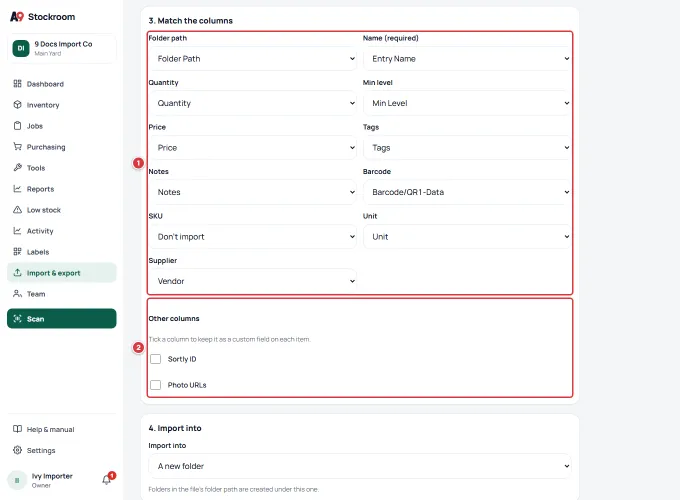Screen dimensions: 680x500
Task: Open the Activity sidebar item
Action: (62, 231)
